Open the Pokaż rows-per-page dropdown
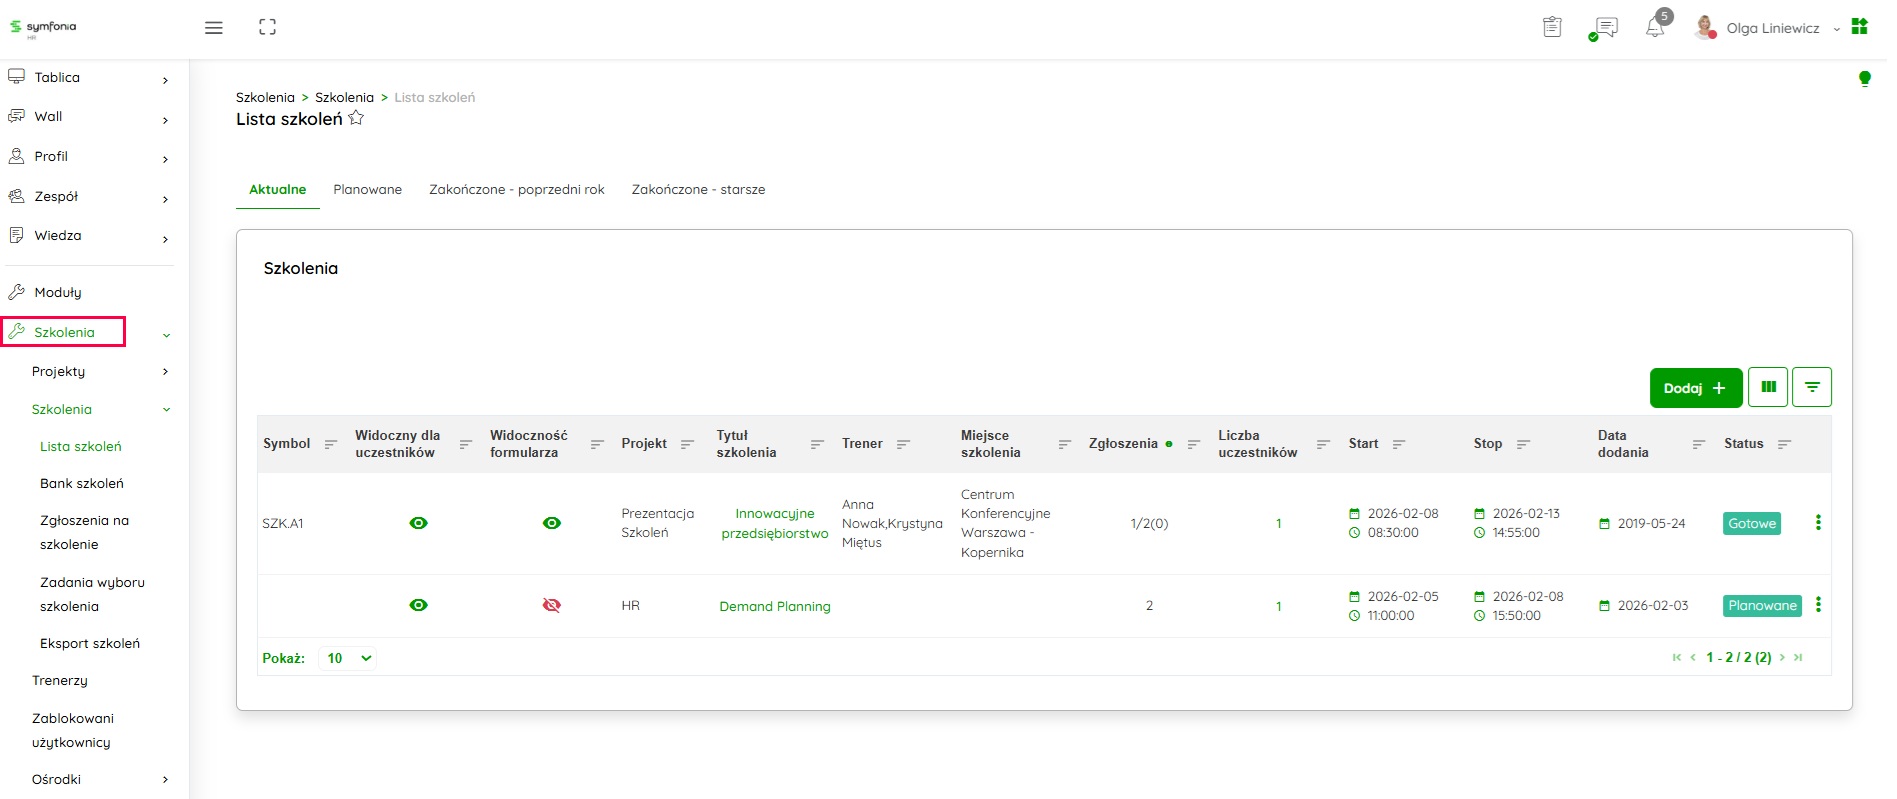The height and width of the screenshot is (799, 1897). pos(349,658)
